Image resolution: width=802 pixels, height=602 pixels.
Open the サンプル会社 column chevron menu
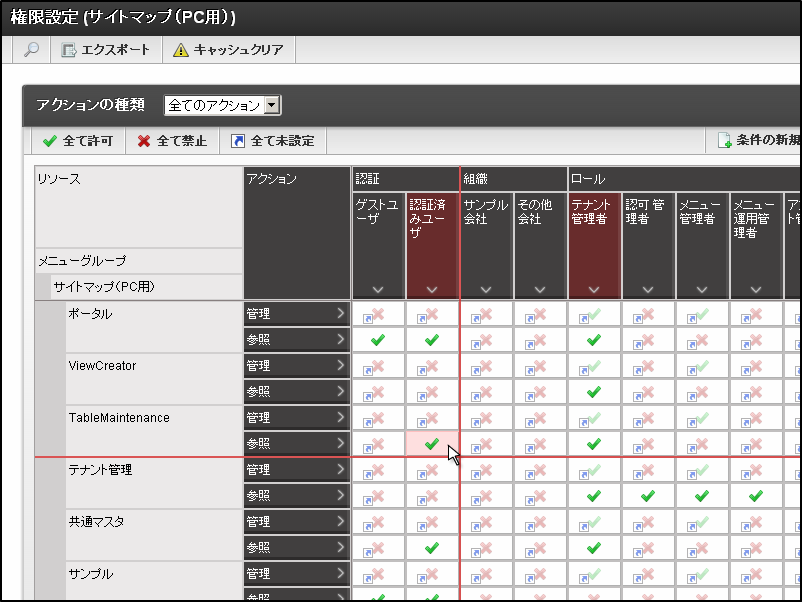click(x=486, y=289)
